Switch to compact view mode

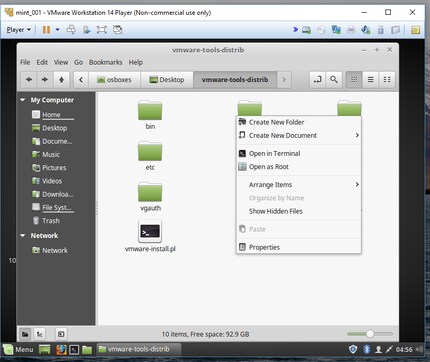[x=387, y=80]
